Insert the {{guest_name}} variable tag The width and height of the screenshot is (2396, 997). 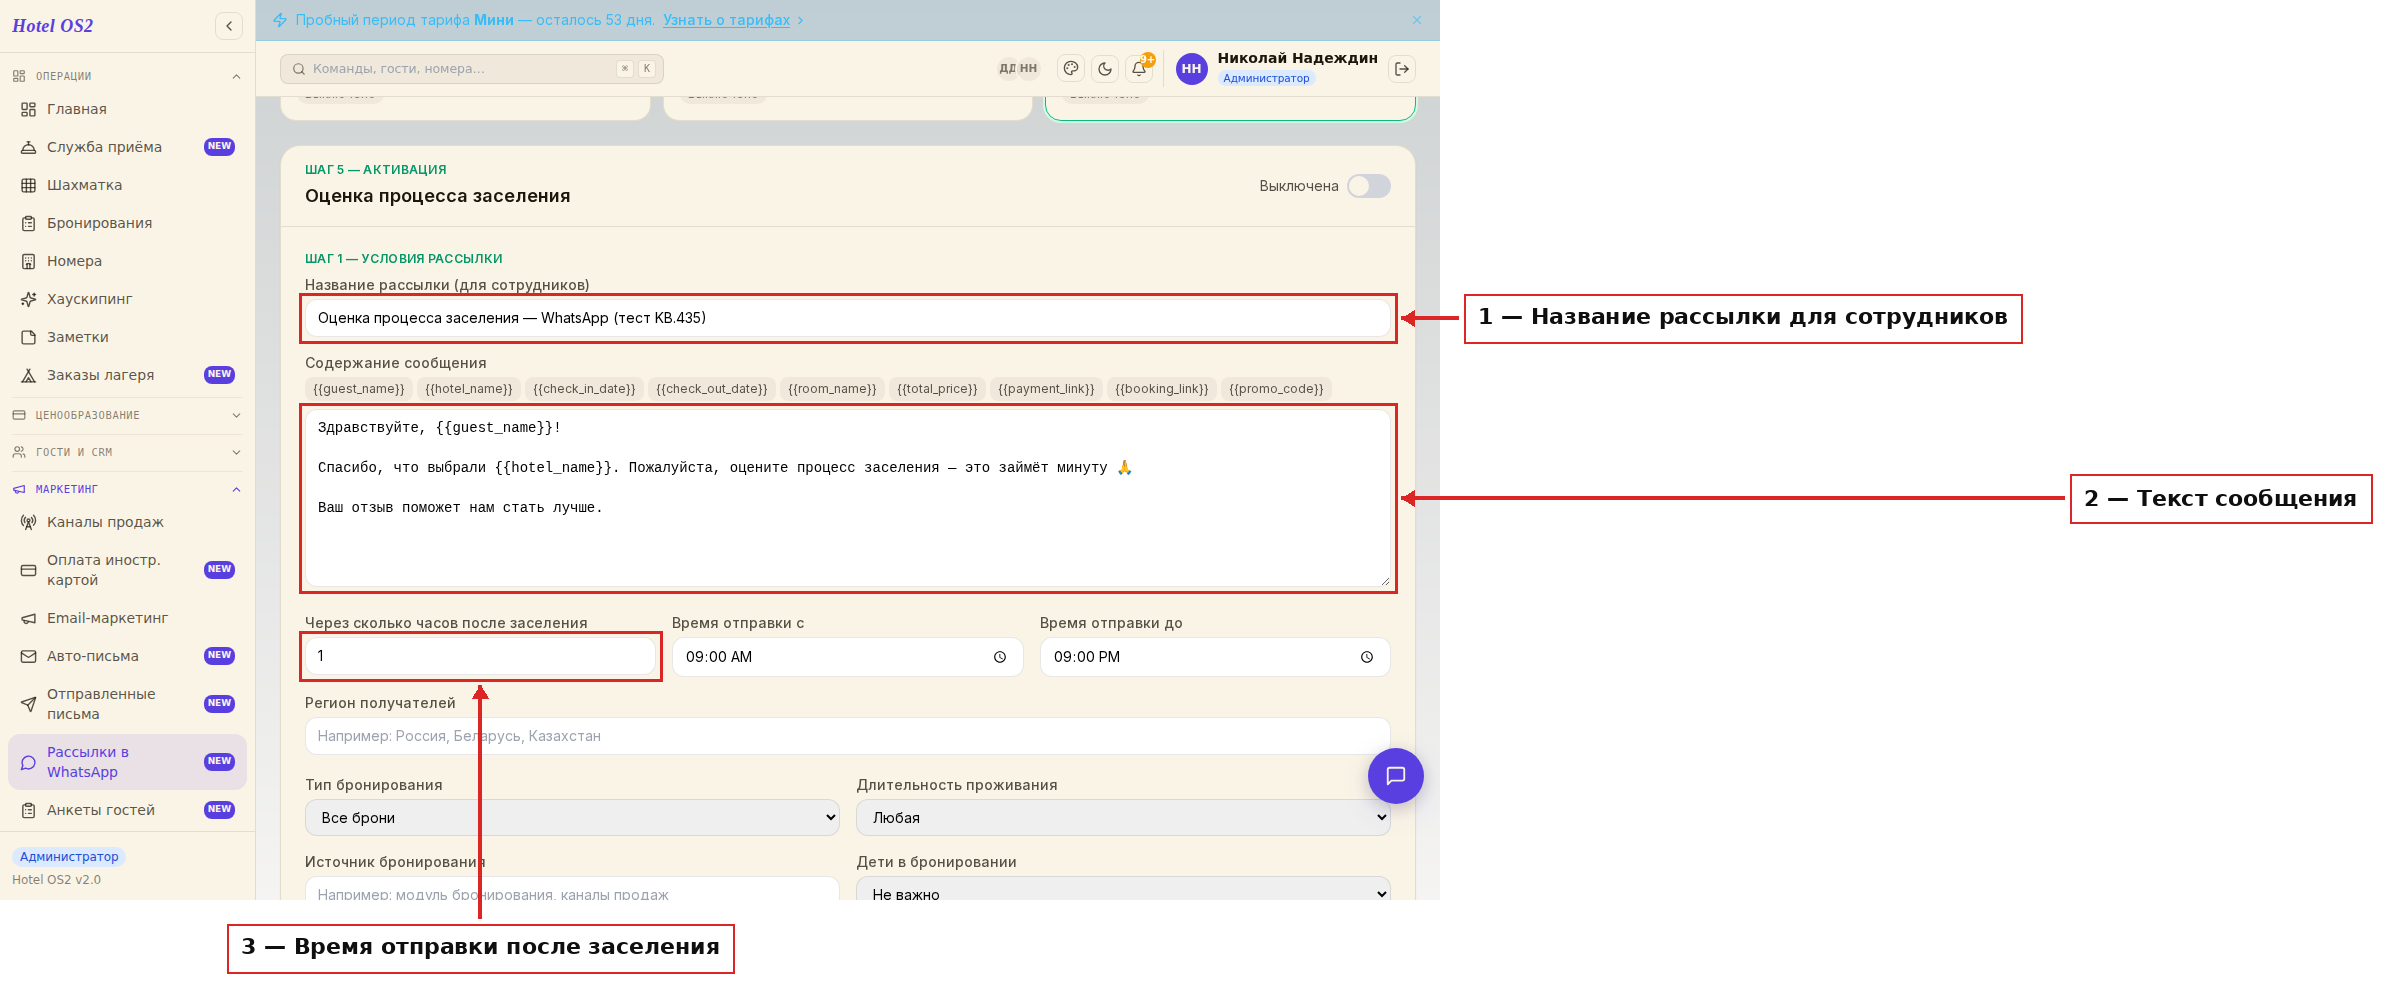[x=359, y=389]
